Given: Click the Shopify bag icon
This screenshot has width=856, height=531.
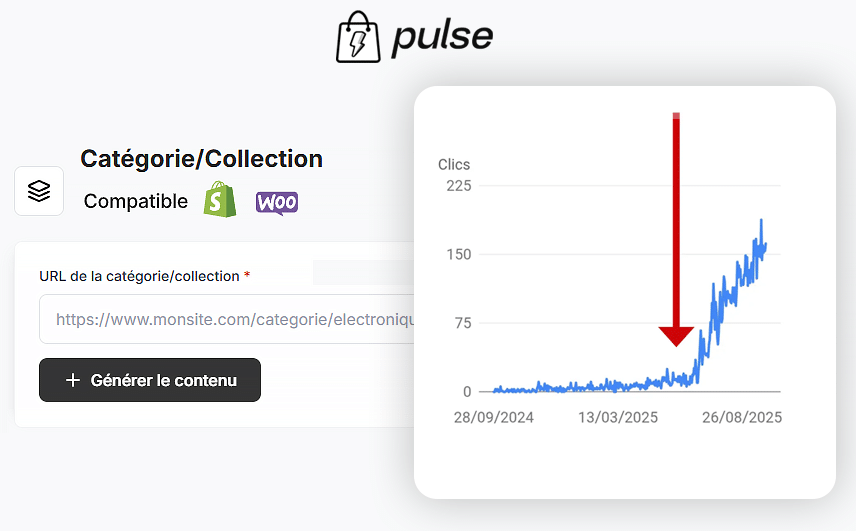Looking at the screenshot, I should (x=220, y=201).
